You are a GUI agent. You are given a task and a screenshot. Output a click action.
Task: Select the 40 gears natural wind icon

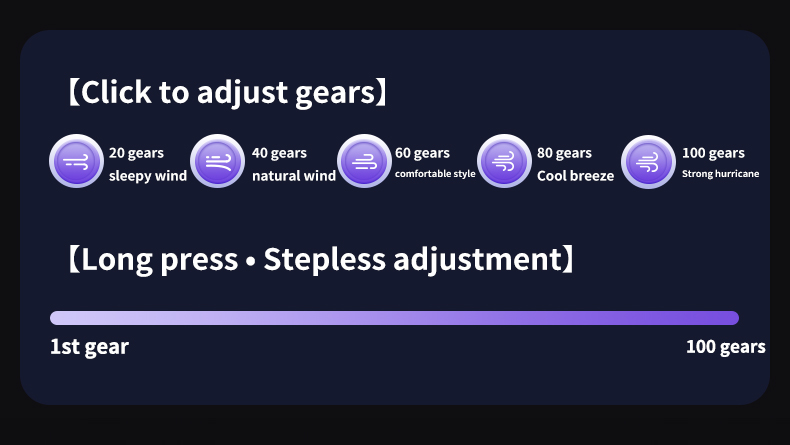(218, 162)
